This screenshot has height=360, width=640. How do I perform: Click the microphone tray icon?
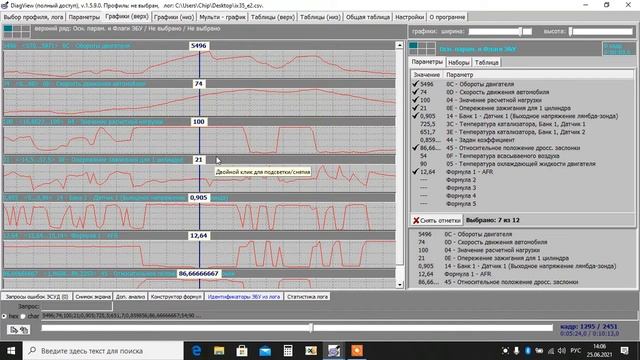pos(516,351)
